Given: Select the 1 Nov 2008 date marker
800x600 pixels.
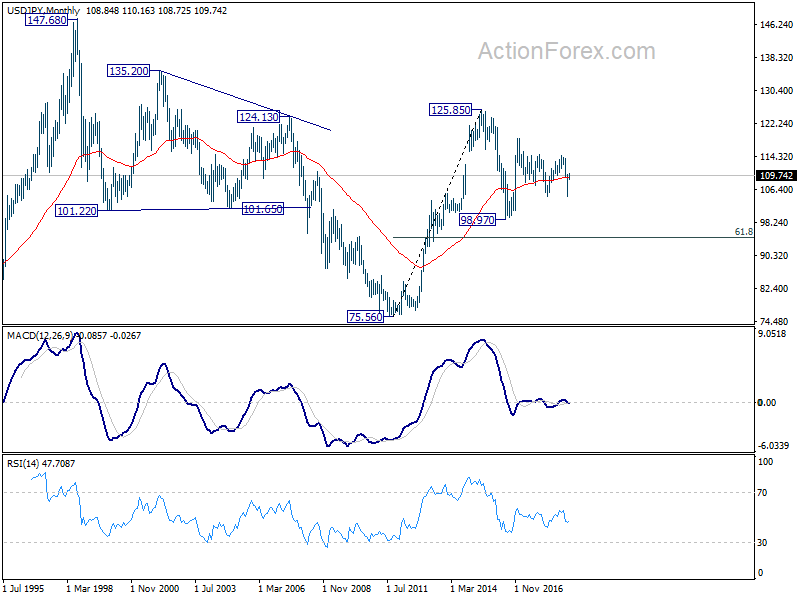Looking at the screenshot, I should click(x=346, y=588).
